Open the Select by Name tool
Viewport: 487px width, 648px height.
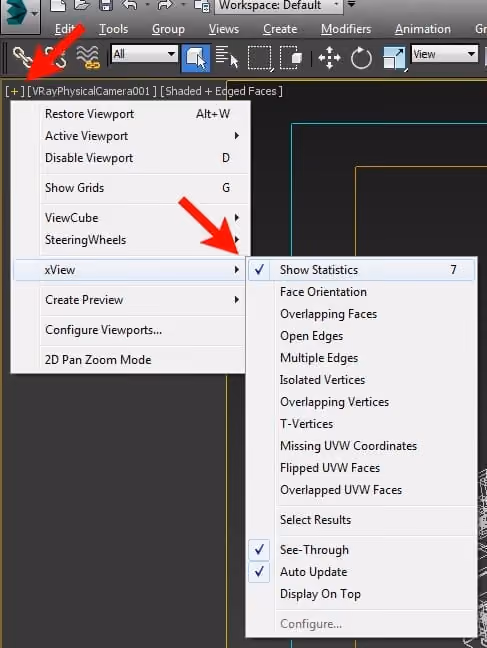[x=227, y=57]
